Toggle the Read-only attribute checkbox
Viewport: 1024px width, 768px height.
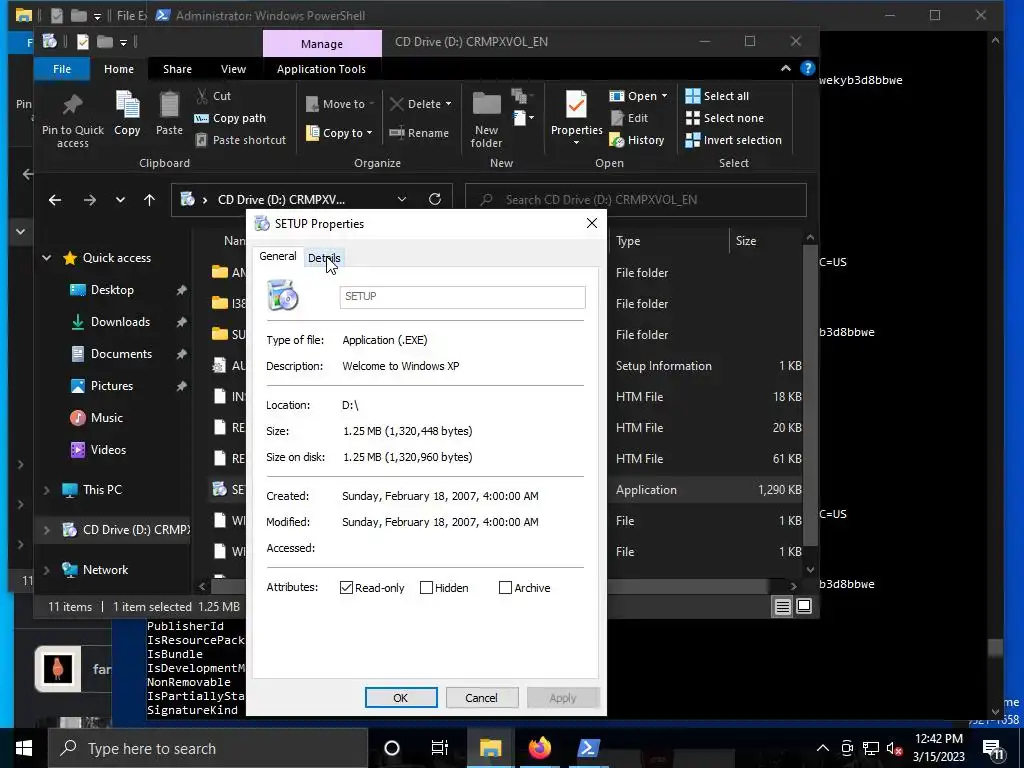tap(347, 588)
